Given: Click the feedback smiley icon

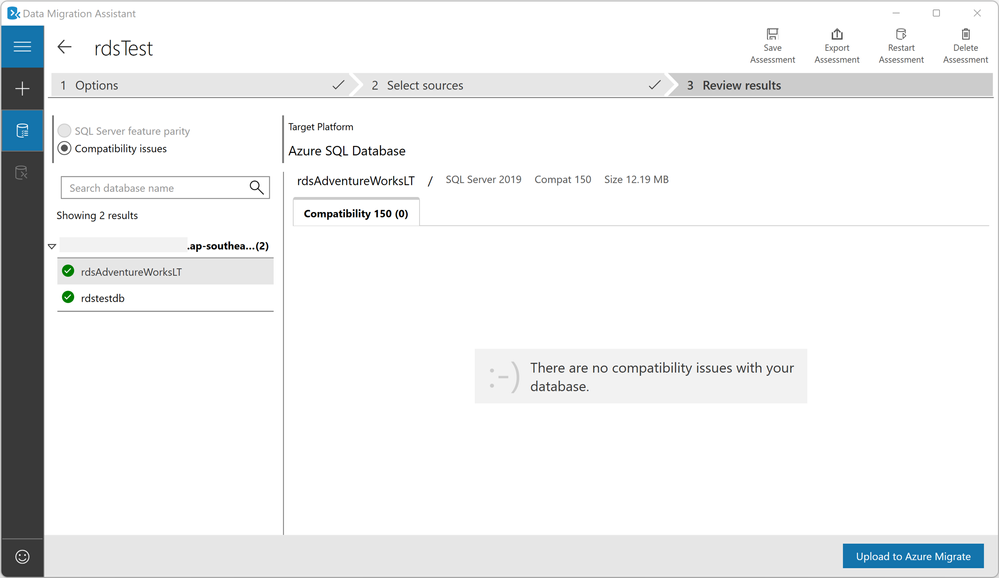Looking at the screenshot, I should 22,557.
